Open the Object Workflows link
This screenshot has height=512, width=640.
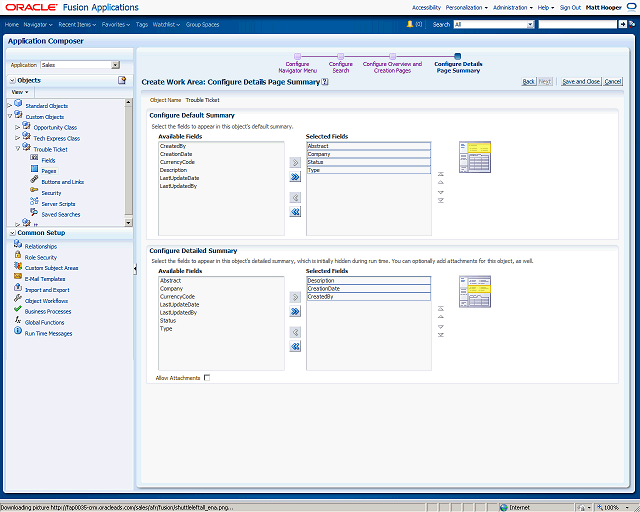[47, 301]
